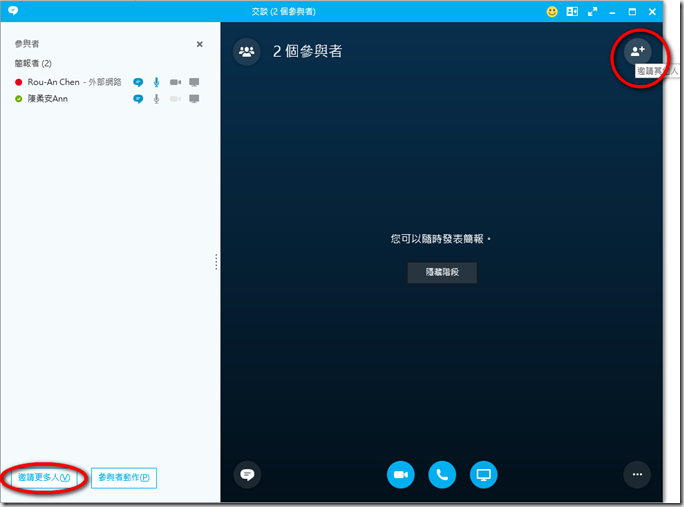This screenshot has width=684, height=507.
Task: Close the 參與者 participants panel
Action: pos(199,45)
